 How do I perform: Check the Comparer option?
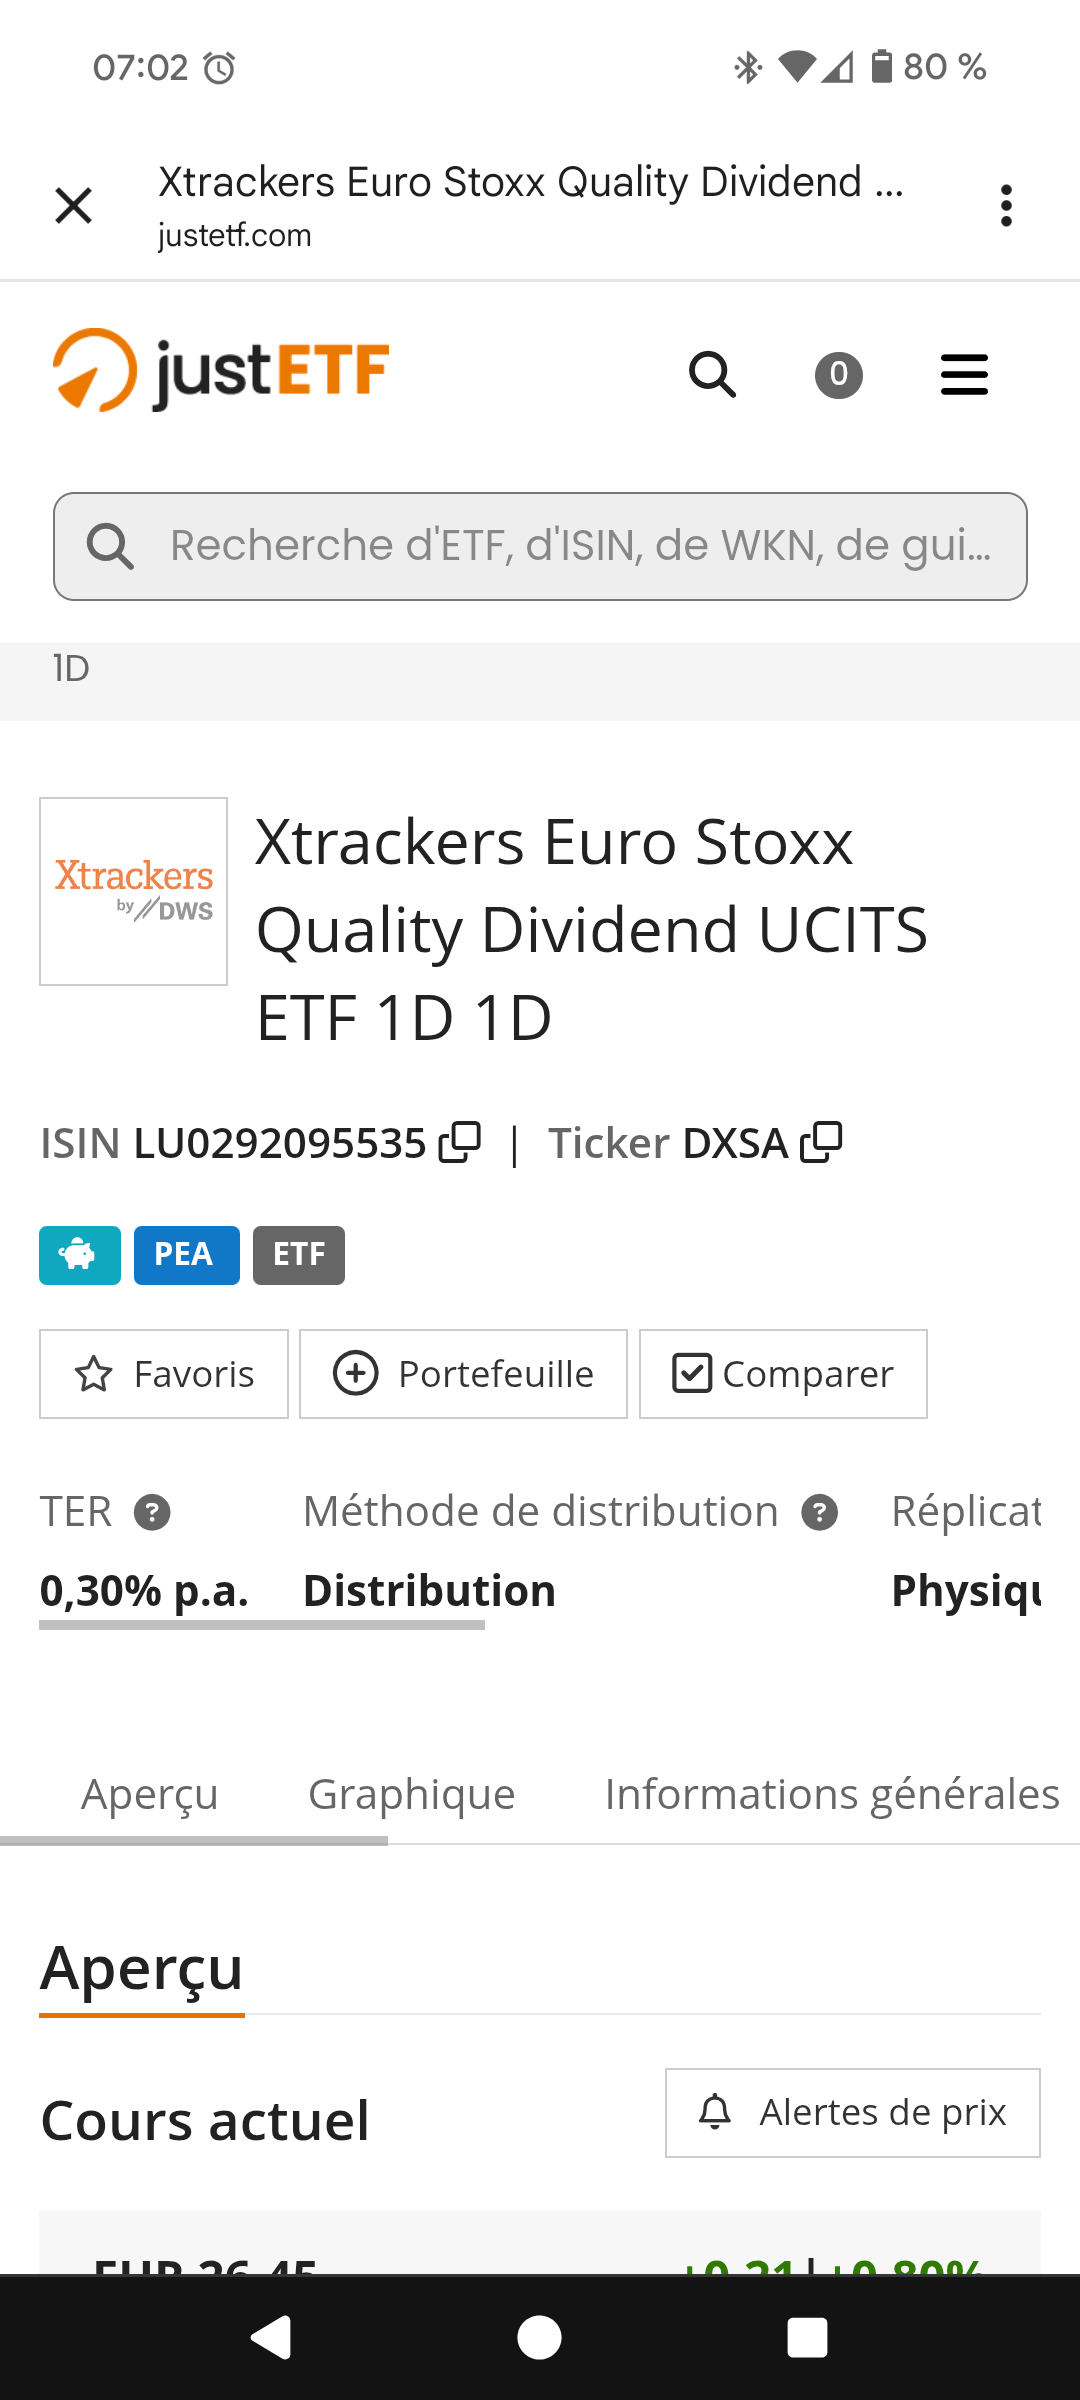[x=783, y=1374]
